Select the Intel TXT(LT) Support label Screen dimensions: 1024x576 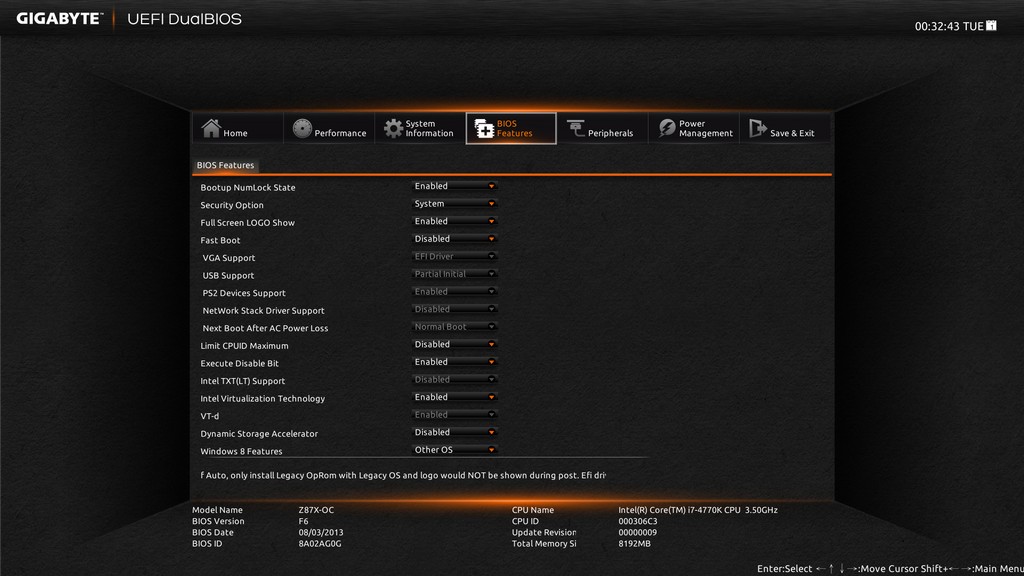[242, 381]
